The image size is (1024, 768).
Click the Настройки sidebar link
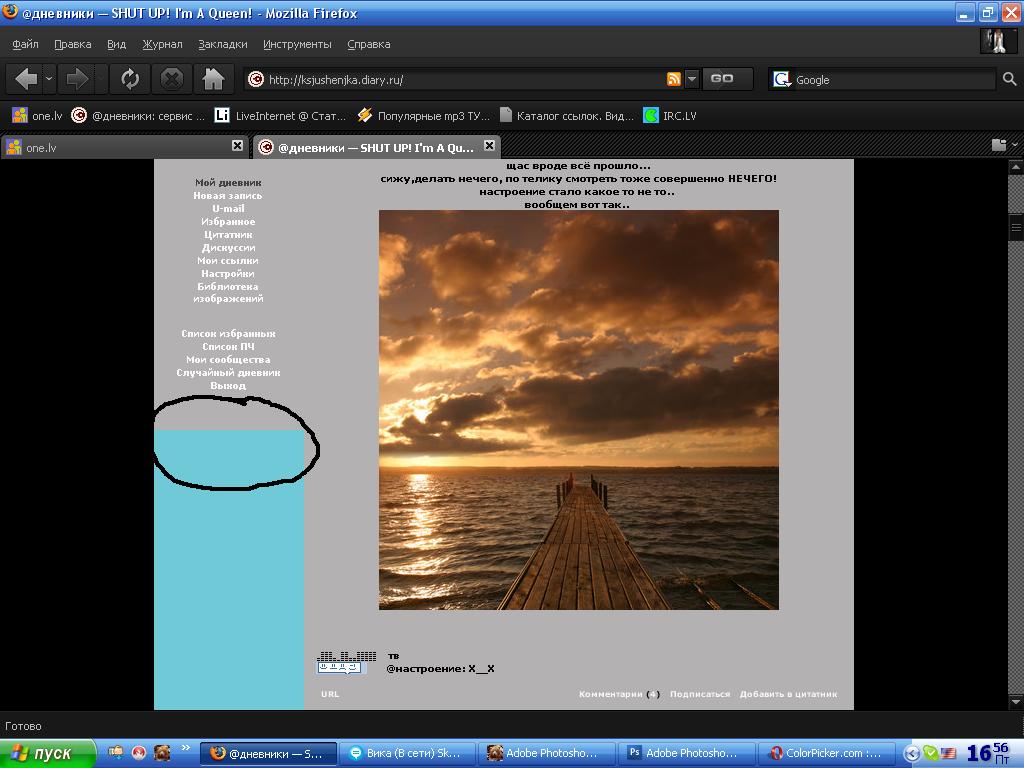coord(227,274)
